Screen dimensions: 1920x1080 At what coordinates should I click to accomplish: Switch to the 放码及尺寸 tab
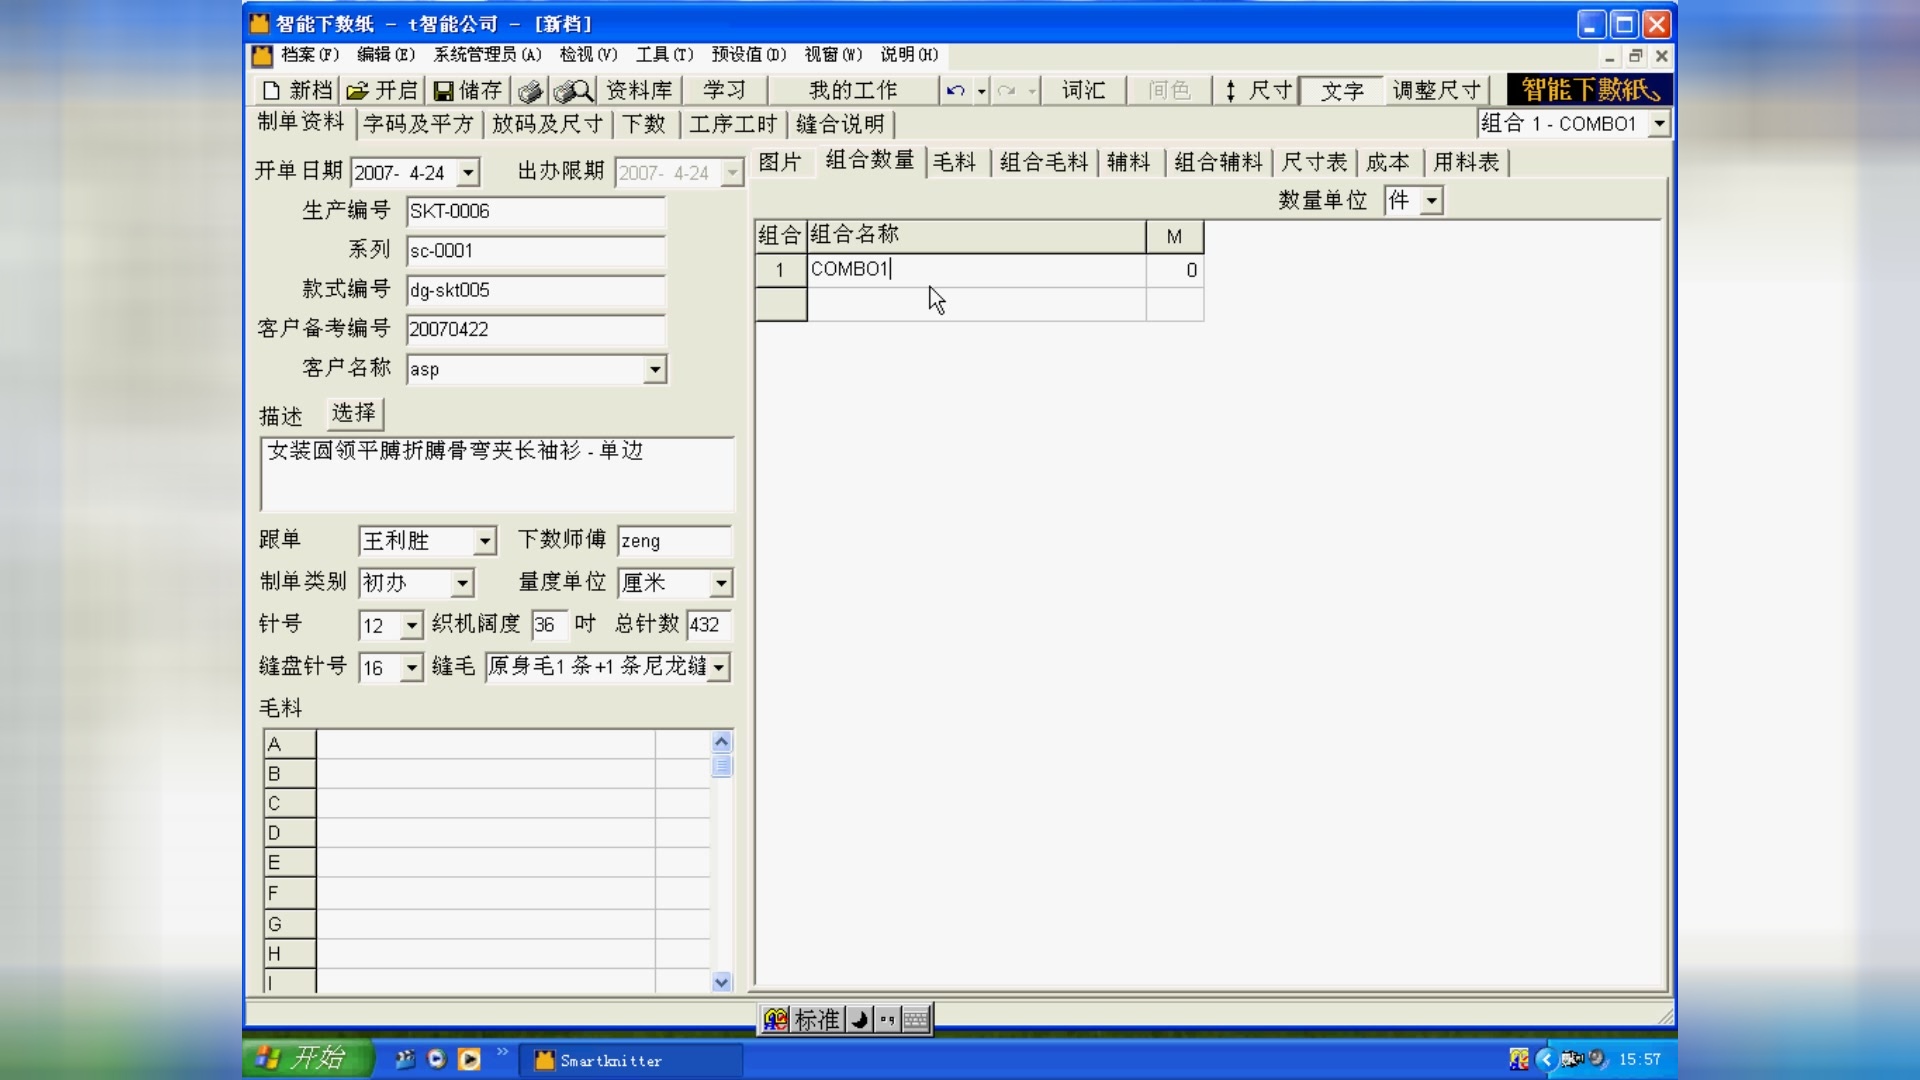click(x=548, y=124)
